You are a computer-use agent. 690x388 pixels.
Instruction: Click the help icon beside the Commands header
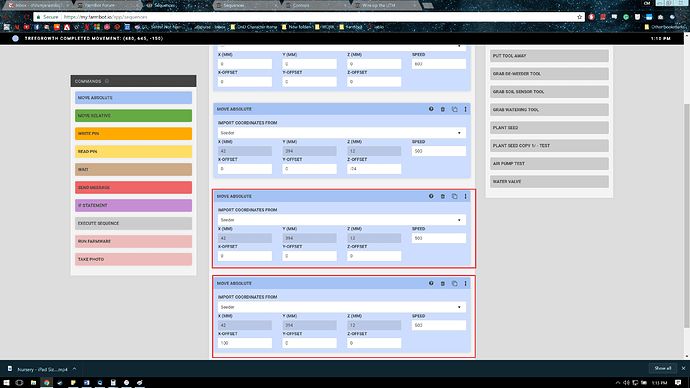(107, 81)
